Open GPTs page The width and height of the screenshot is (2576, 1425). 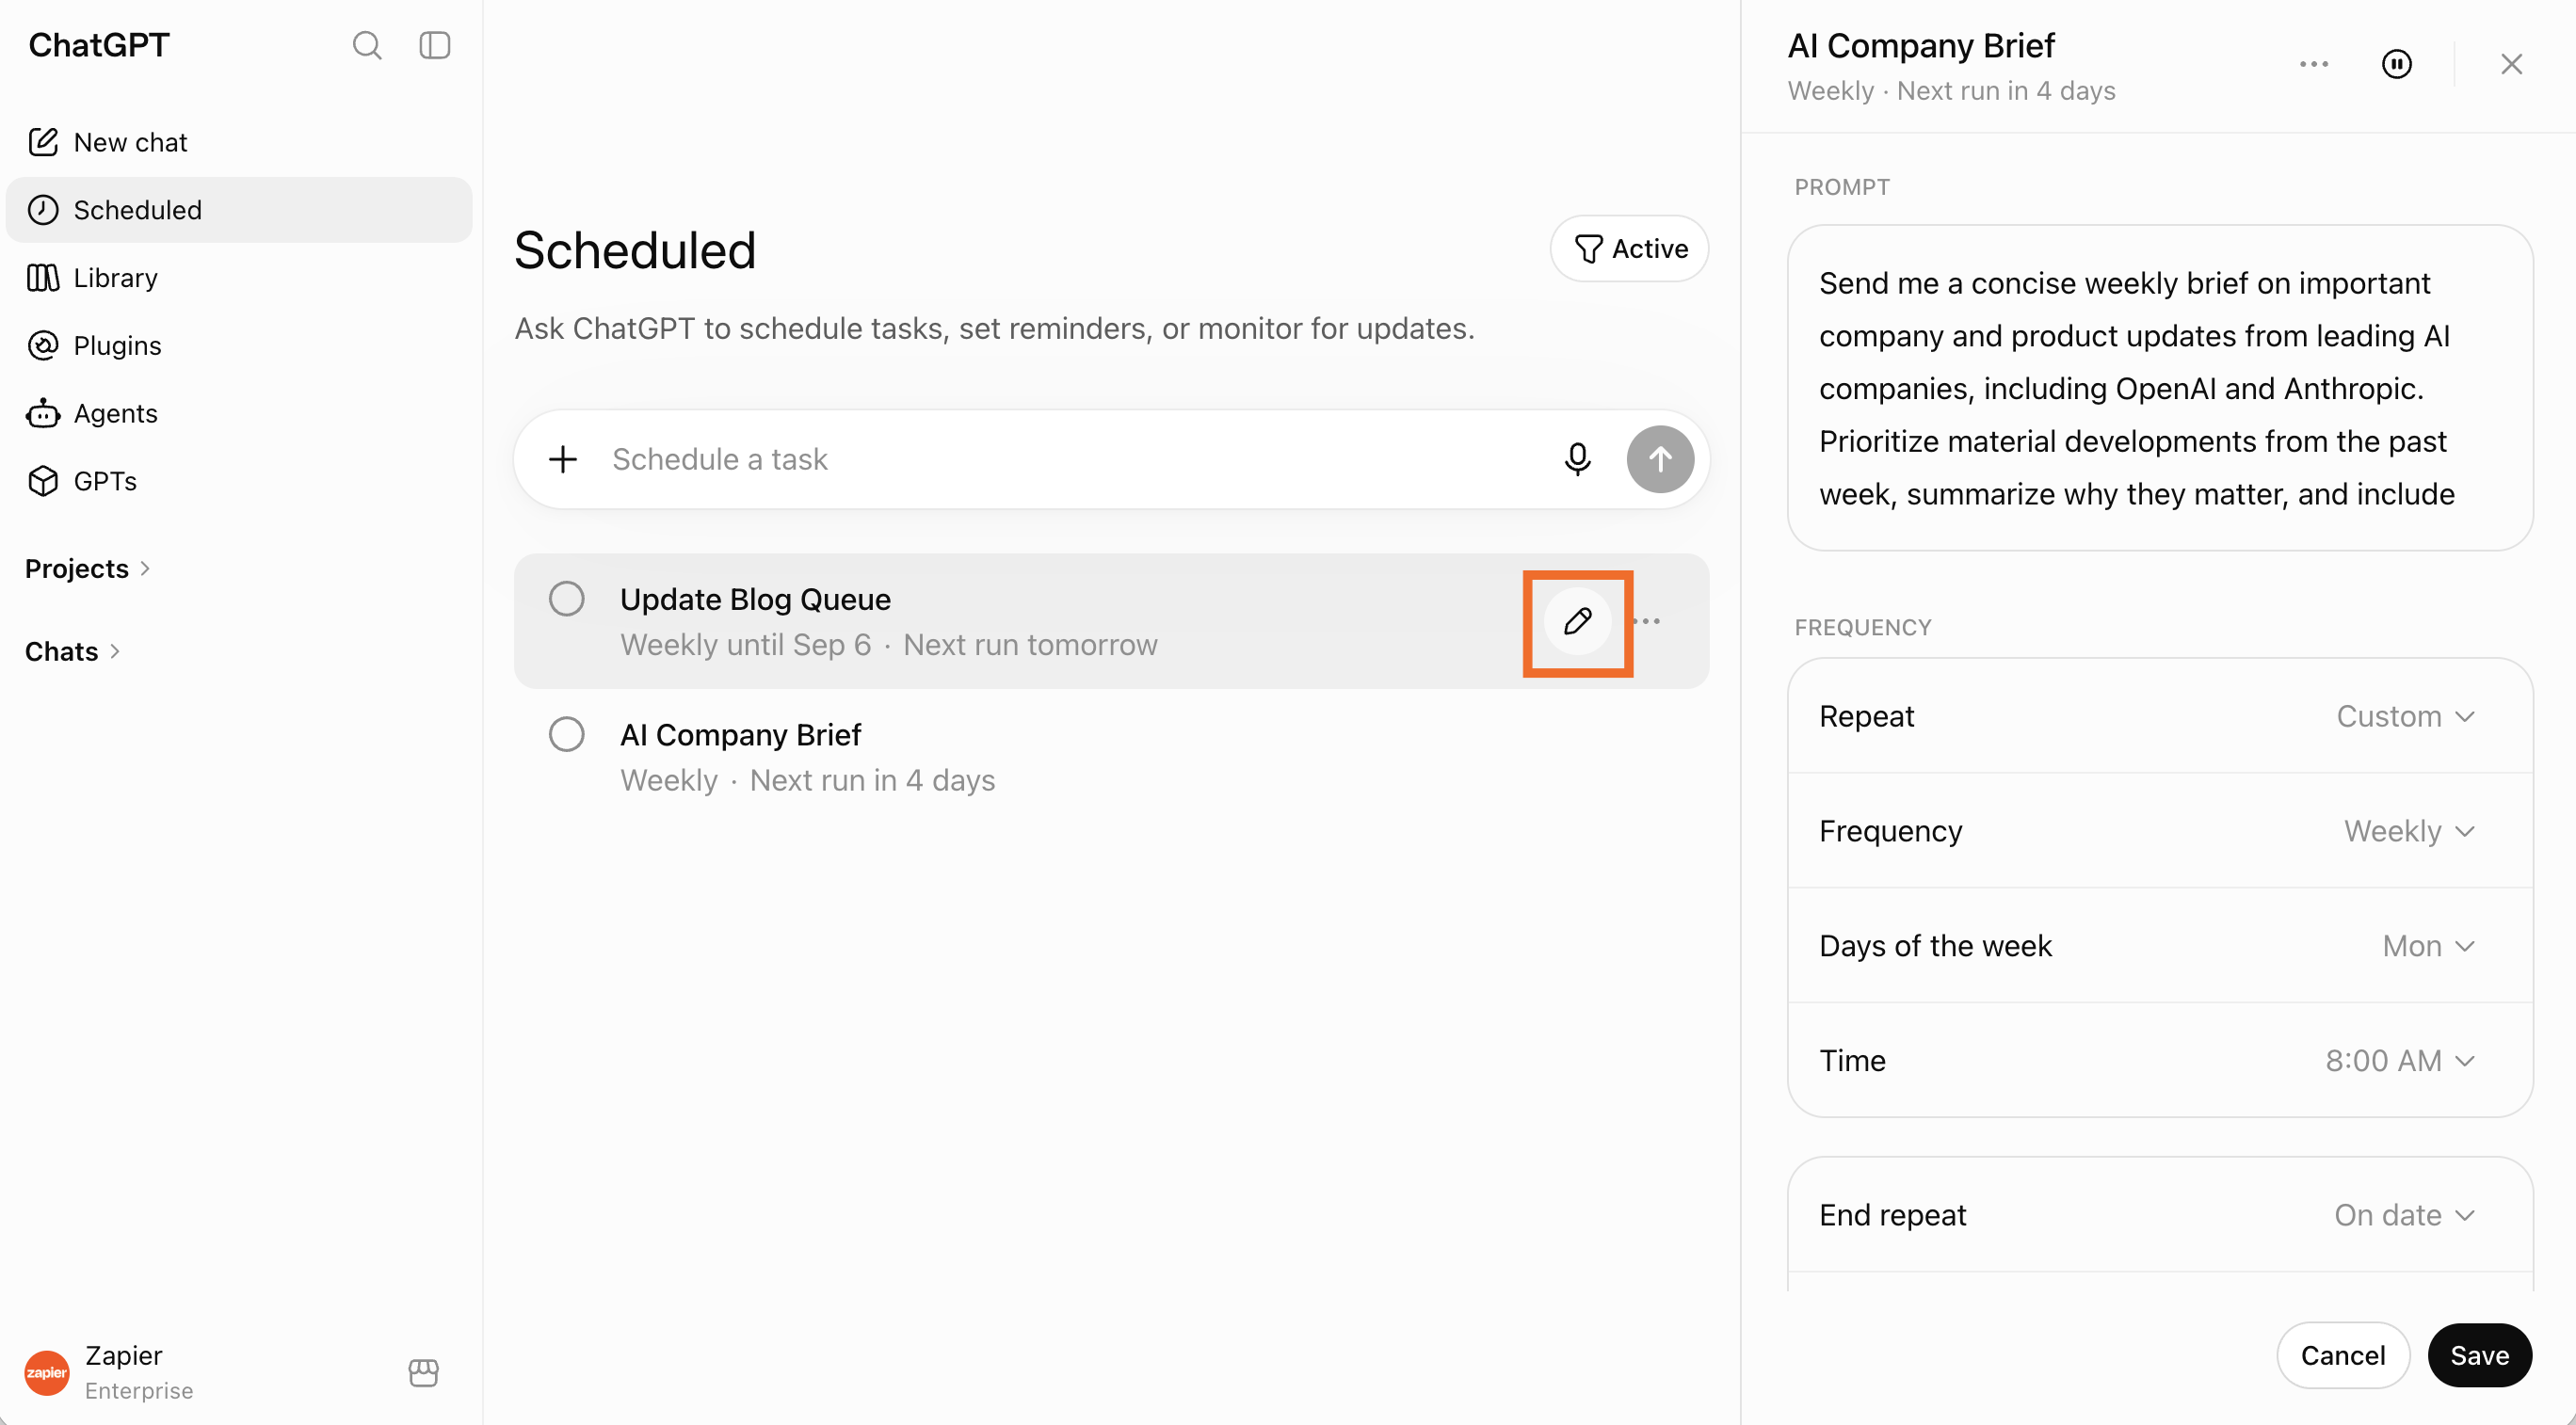(x=239, y=481)
